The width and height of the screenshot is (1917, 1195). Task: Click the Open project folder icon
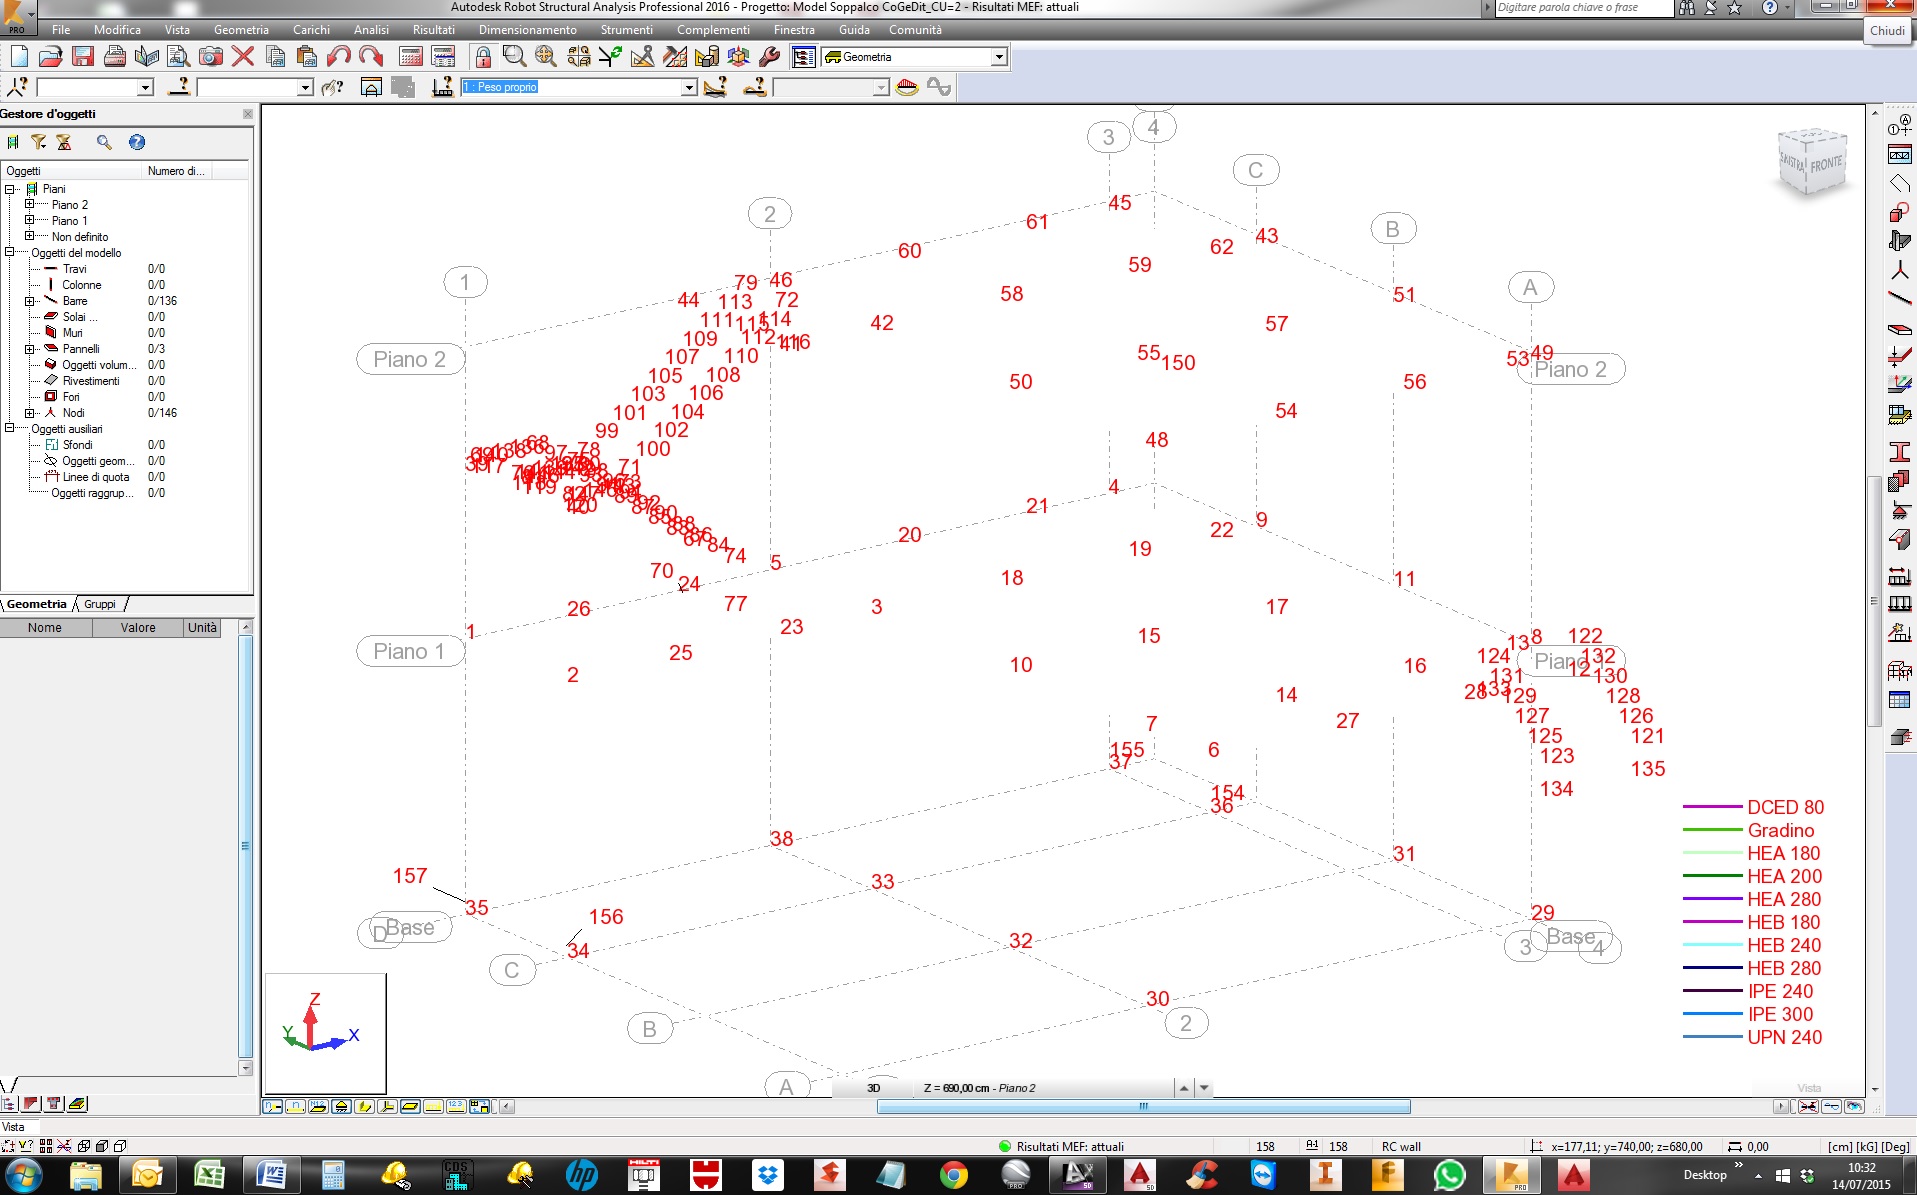pos(50,57)
